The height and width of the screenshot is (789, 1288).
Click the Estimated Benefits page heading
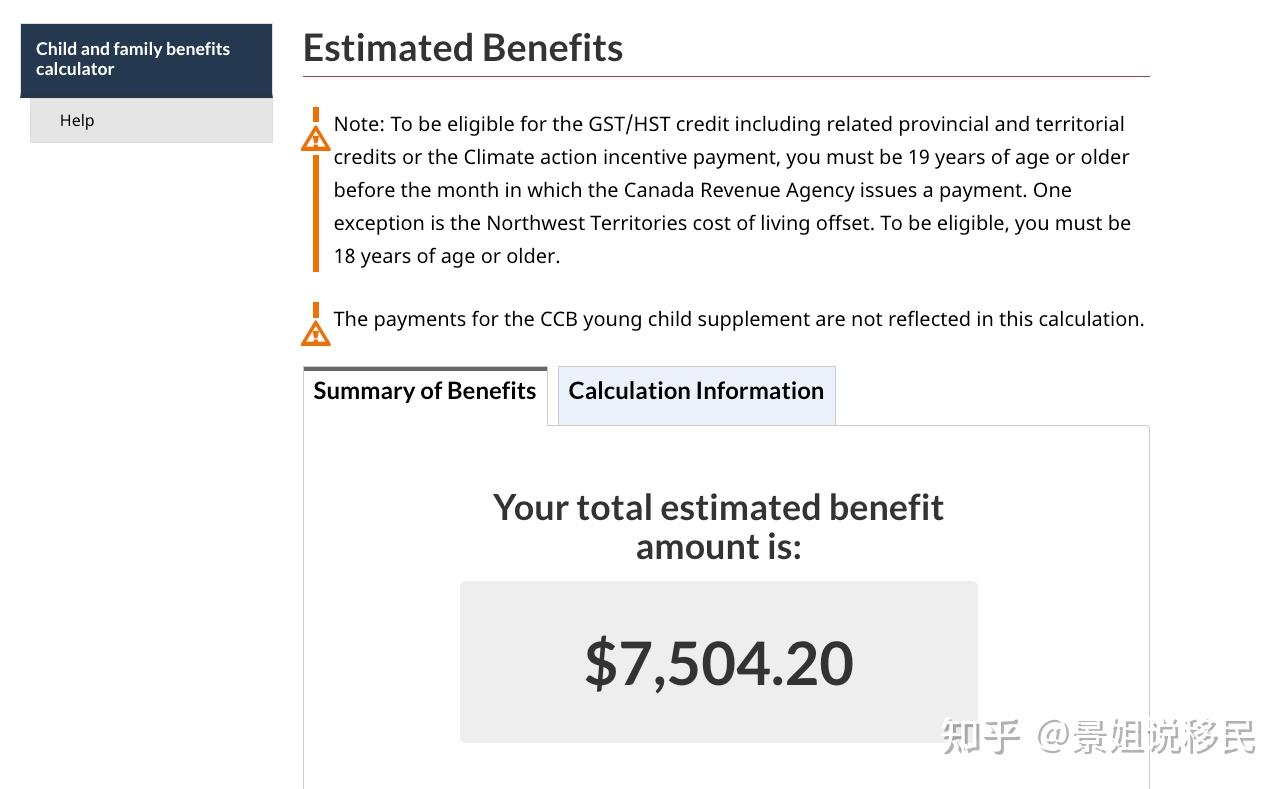pos(463,48)
